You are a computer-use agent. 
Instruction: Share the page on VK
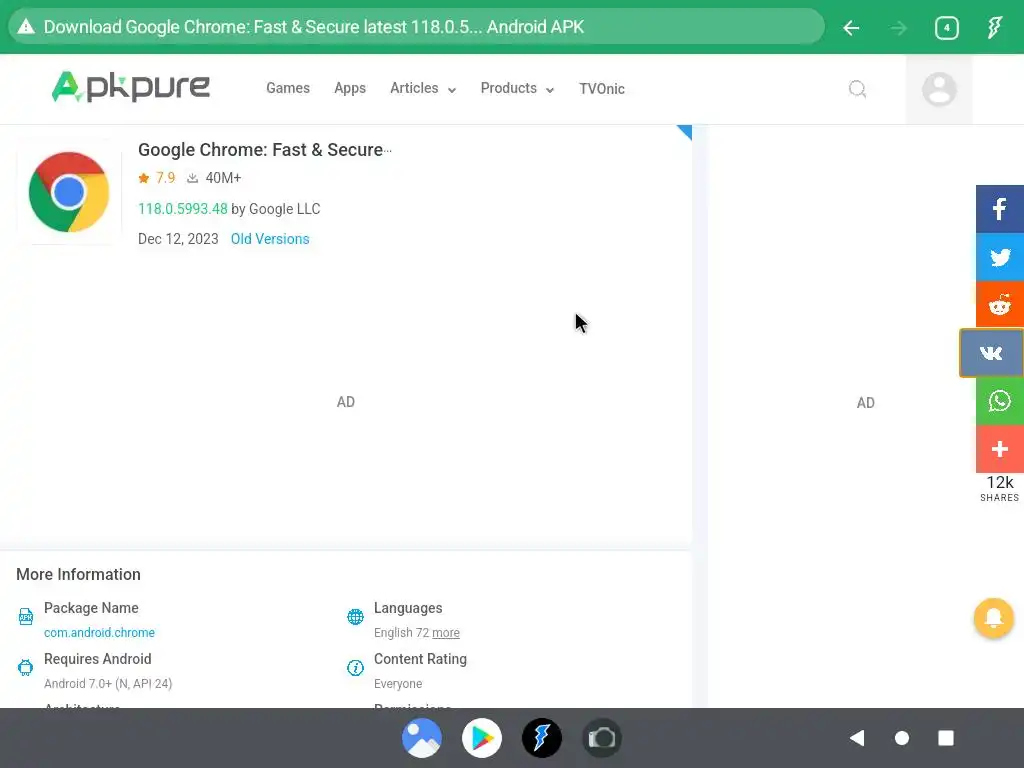[x=991, y=353]
